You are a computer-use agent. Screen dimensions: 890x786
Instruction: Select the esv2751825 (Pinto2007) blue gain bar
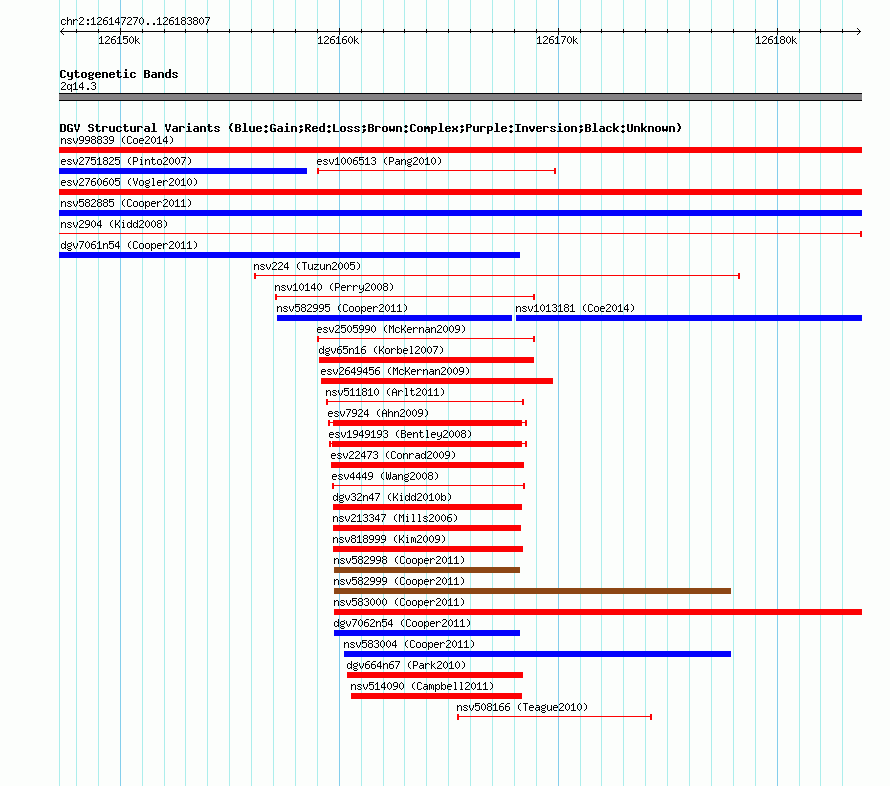[183, 171]
